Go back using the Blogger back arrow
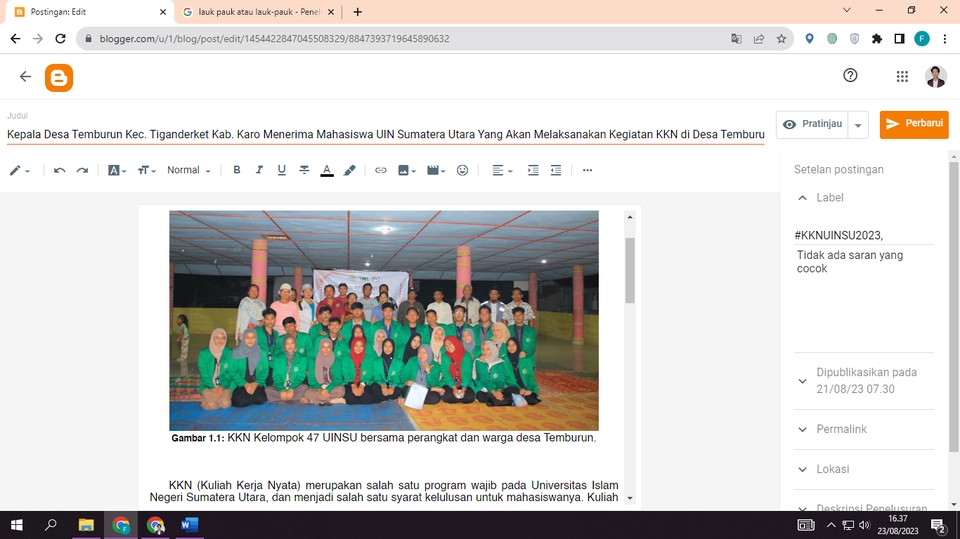Viewport: 960px width, 539px height. (x=25, y=77)
